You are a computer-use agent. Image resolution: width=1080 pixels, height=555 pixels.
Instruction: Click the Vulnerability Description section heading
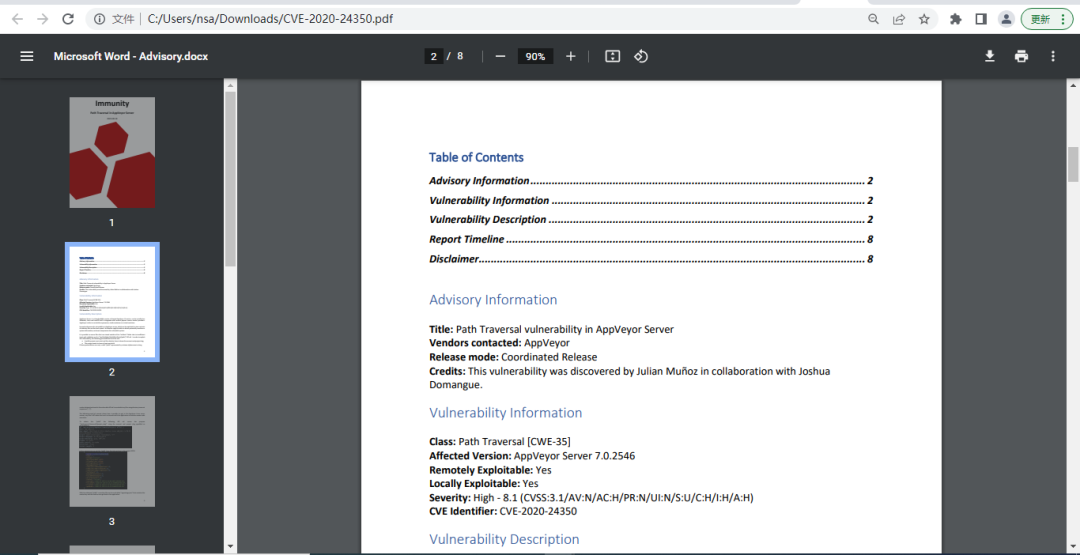click(x=504, y=538)
